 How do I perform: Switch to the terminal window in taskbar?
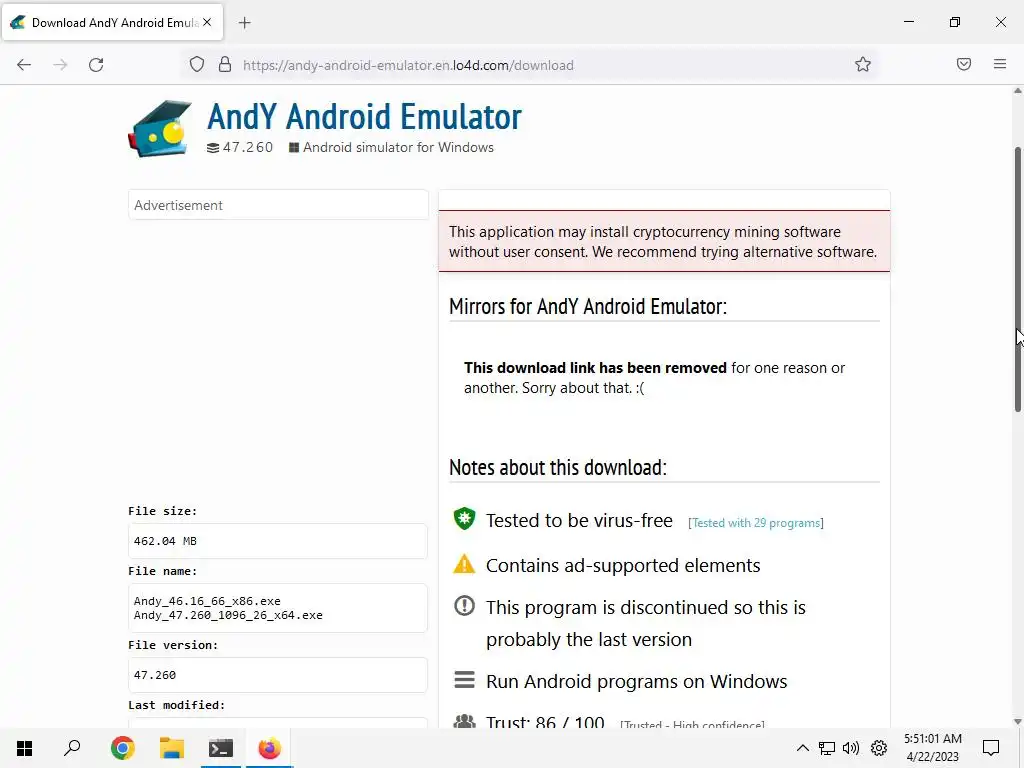pyautogui.click(x=221, y=748)
